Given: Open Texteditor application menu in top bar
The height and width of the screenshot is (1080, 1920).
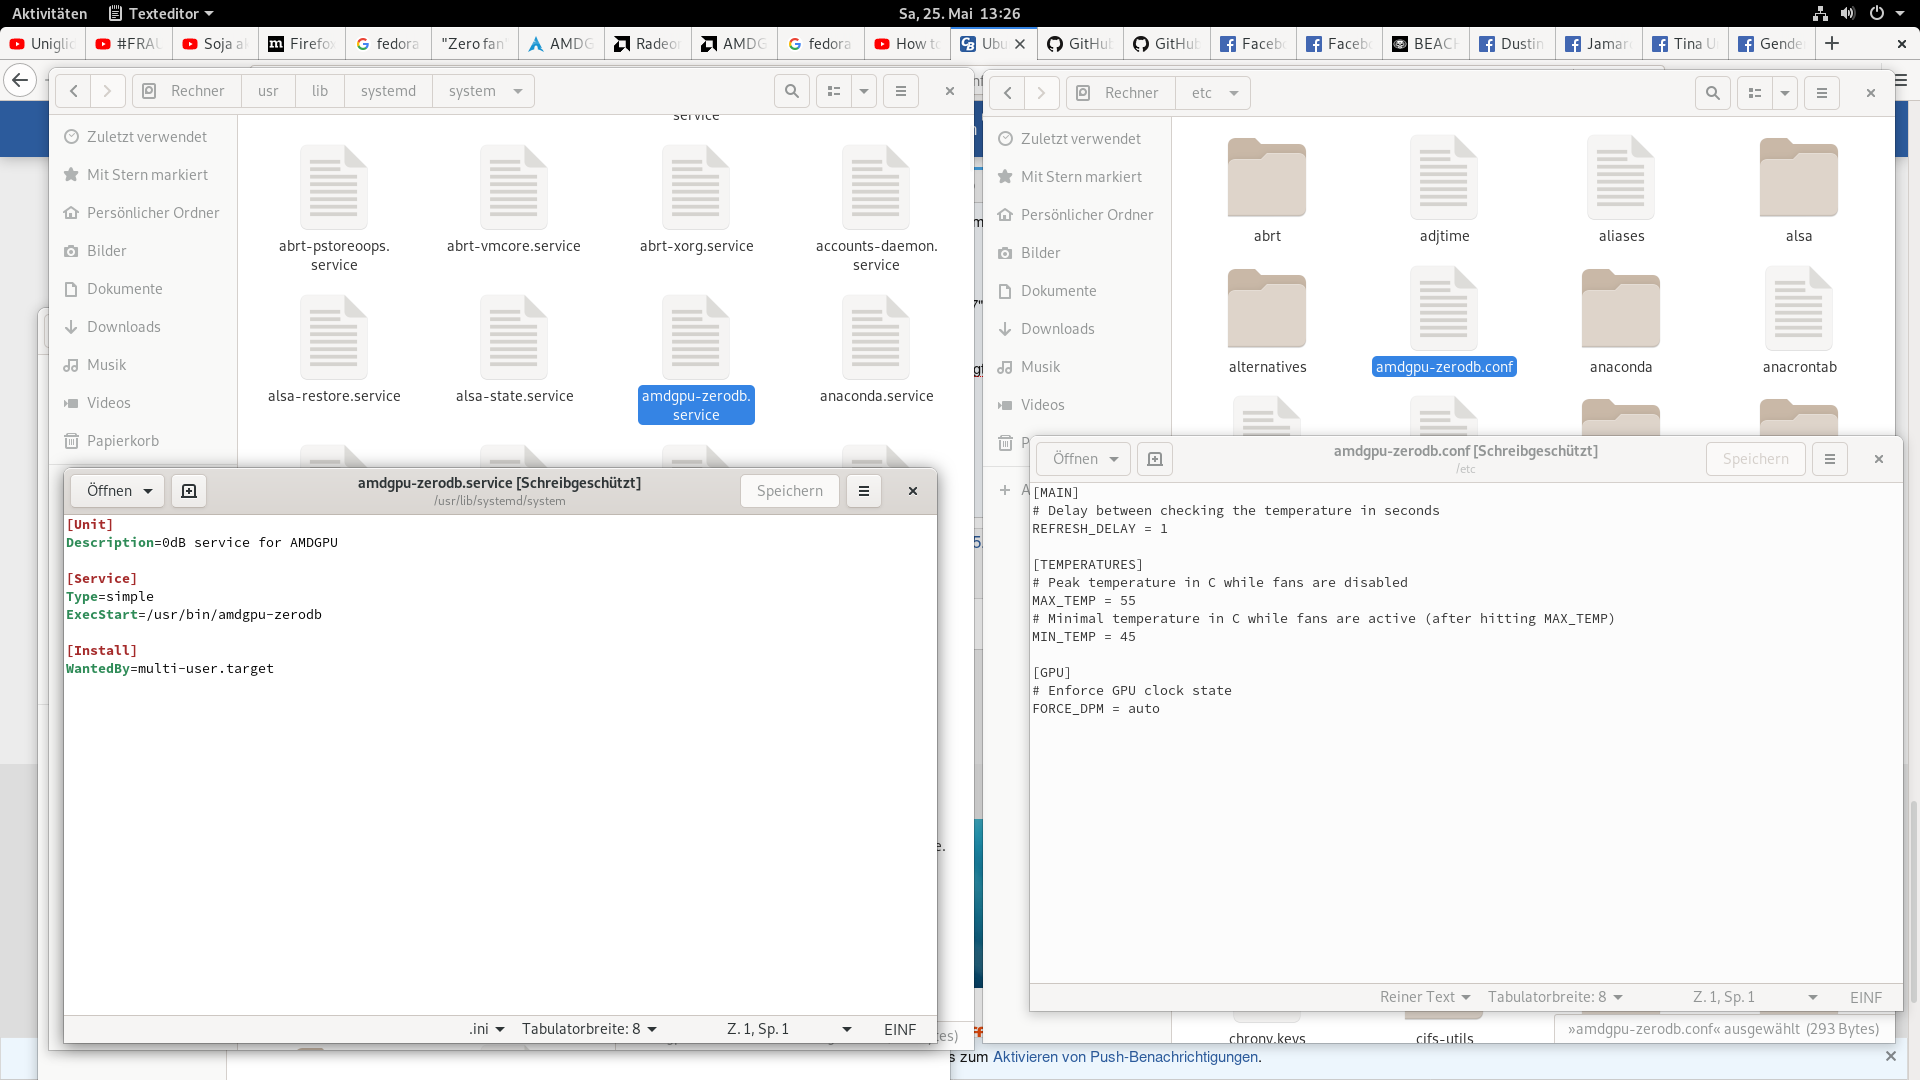Looking at the screenshot, I should 162,13.
